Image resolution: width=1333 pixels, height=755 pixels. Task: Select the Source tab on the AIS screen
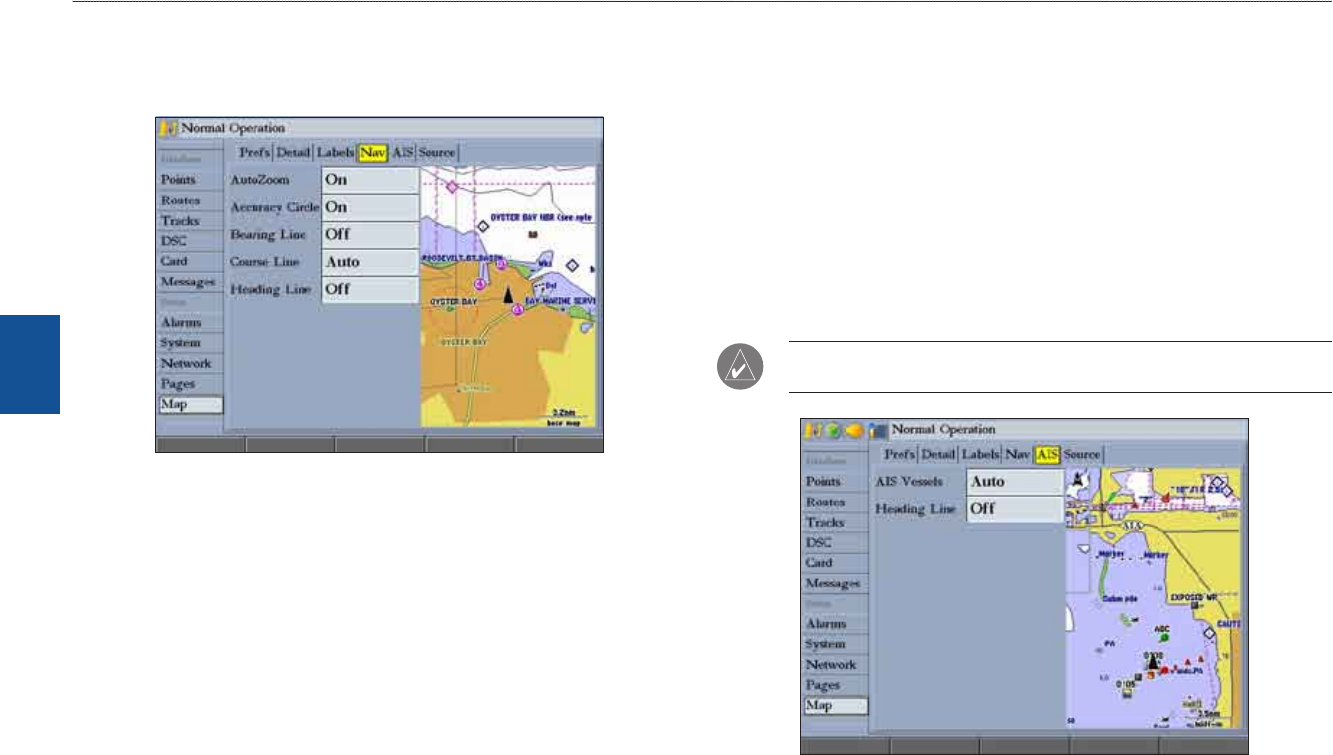click(1082, 455)
